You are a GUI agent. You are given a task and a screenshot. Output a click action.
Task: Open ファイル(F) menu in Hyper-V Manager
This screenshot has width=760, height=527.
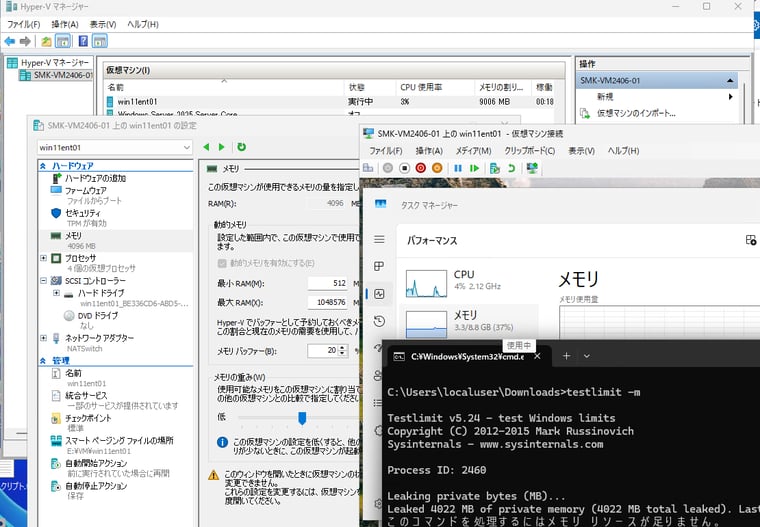point(24,24)
